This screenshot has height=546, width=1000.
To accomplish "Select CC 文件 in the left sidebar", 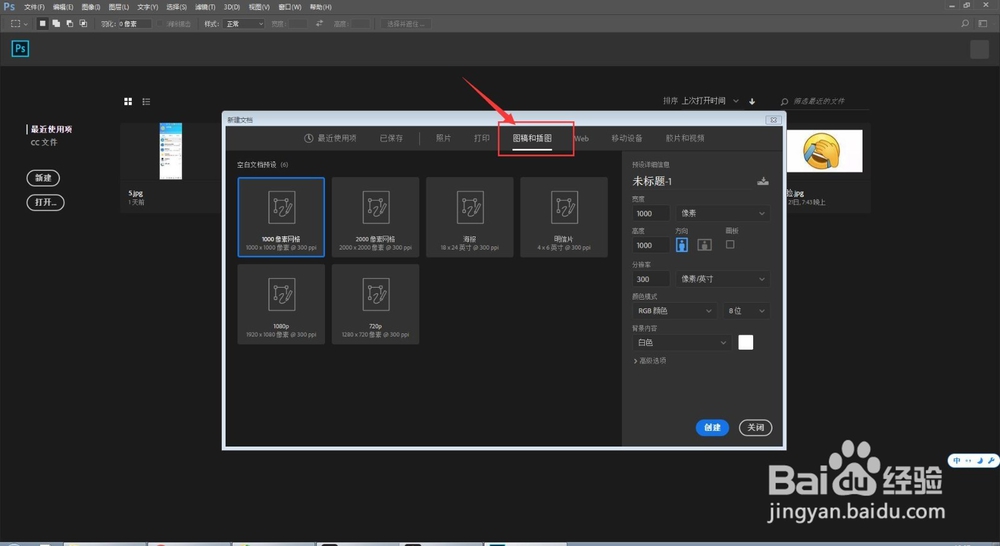I will [x=44, y=142].
